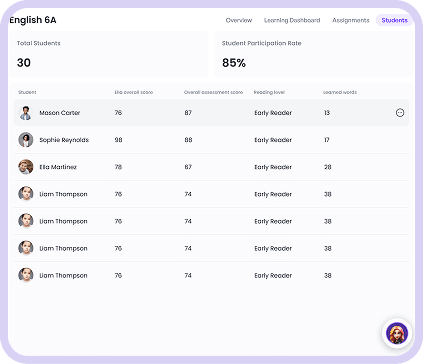Click the Learned words column header
The width and height of the screenshot is (423, 364).
340,92
